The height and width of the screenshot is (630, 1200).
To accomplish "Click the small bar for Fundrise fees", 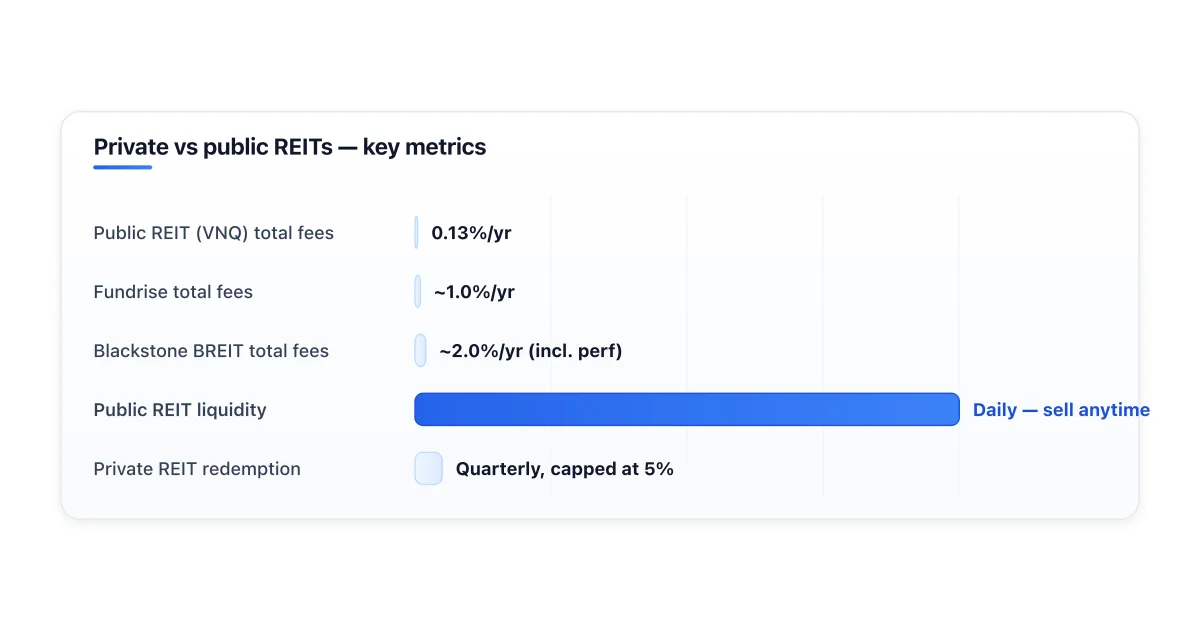I will pos(417,292).
